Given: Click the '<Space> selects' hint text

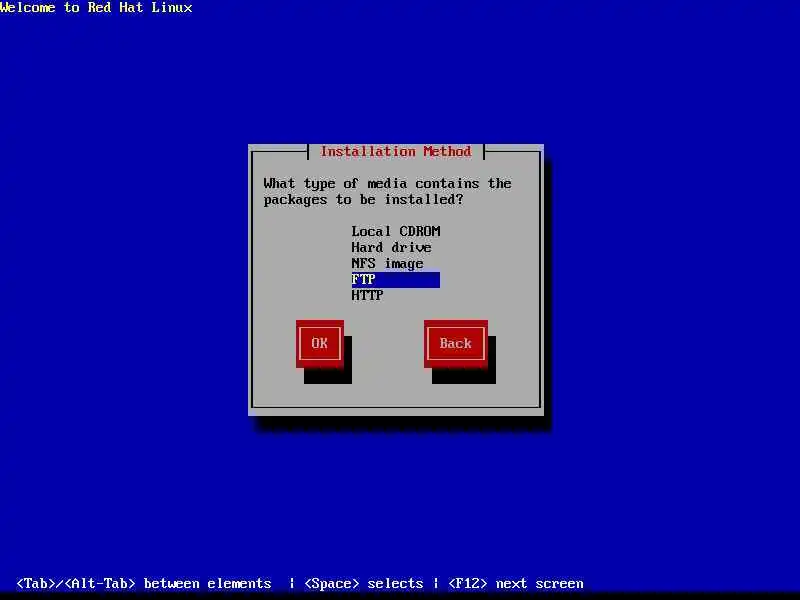Looking at the screenshot, I should [x=363, y=583].
